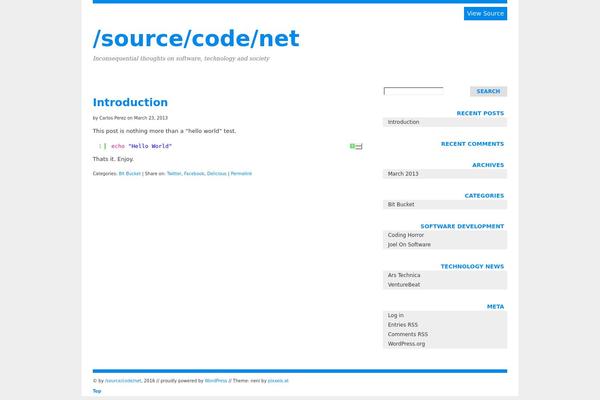The image size is (600, 400).
Task: Click the code block toolbar icon
Action: pyautogui.click(x=356, y=146)
